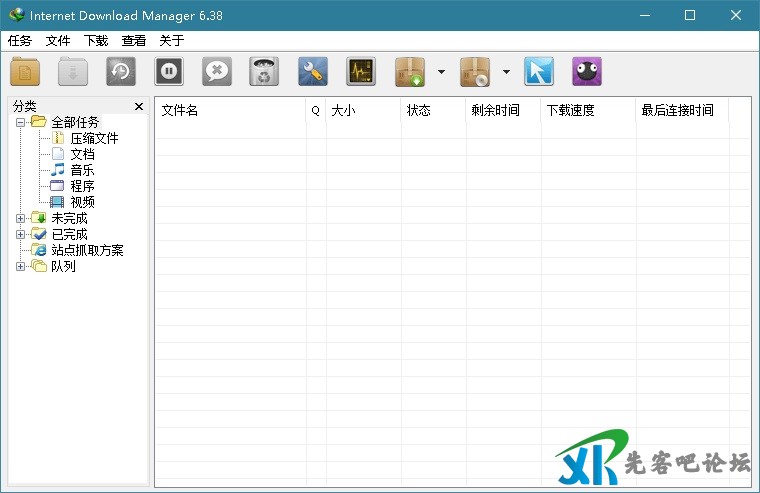Click the blue cursor arrow grabber icon
Image resolution: width=760 pixels, height=493 pixels.
(539, 72)
